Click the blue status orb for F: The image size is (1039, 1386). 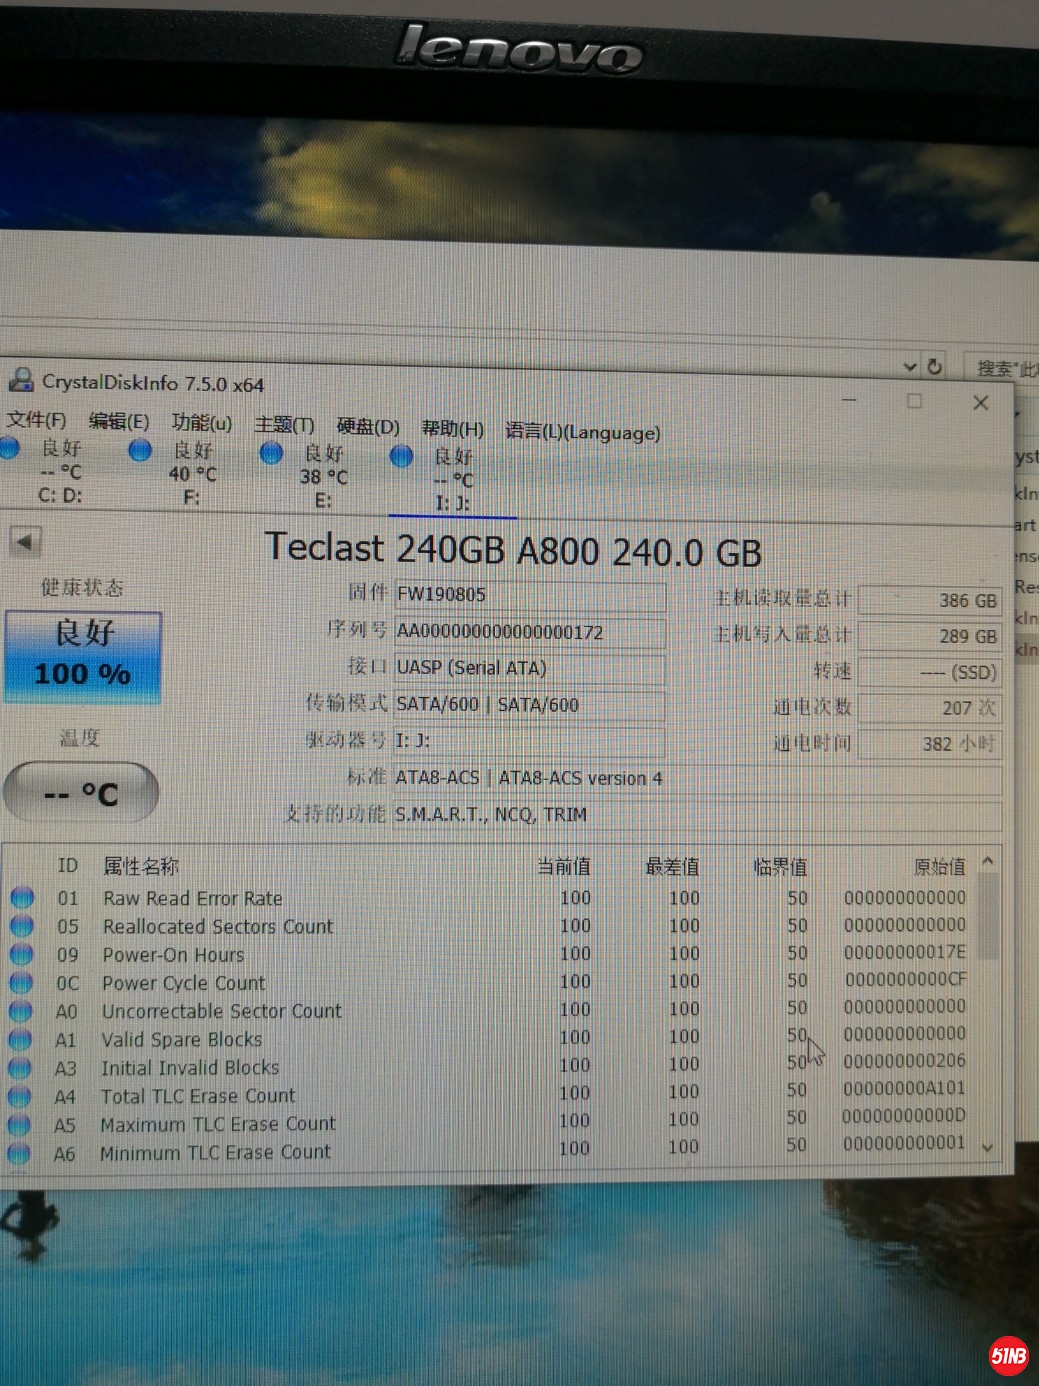(x=141, y=451)
